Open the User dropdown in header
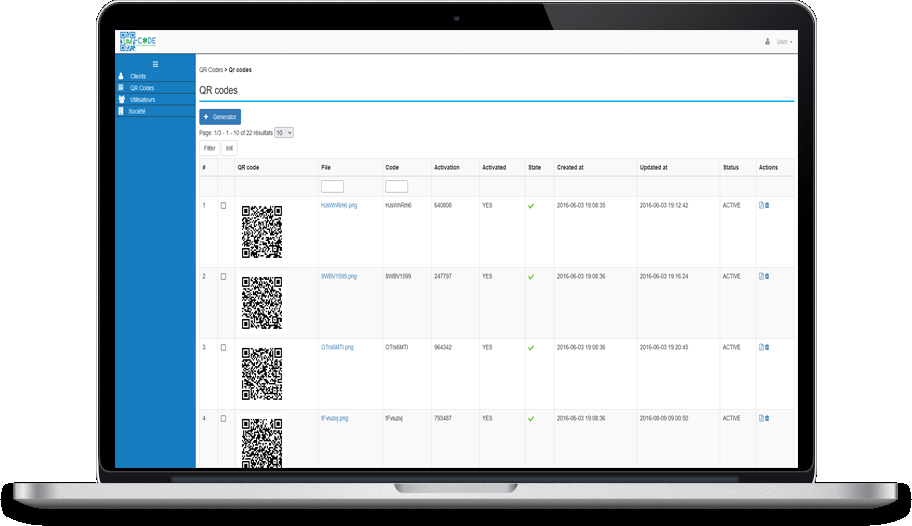The height and width of the screenshot is (526, 912). pyautogui.click(x=785, y=42)
